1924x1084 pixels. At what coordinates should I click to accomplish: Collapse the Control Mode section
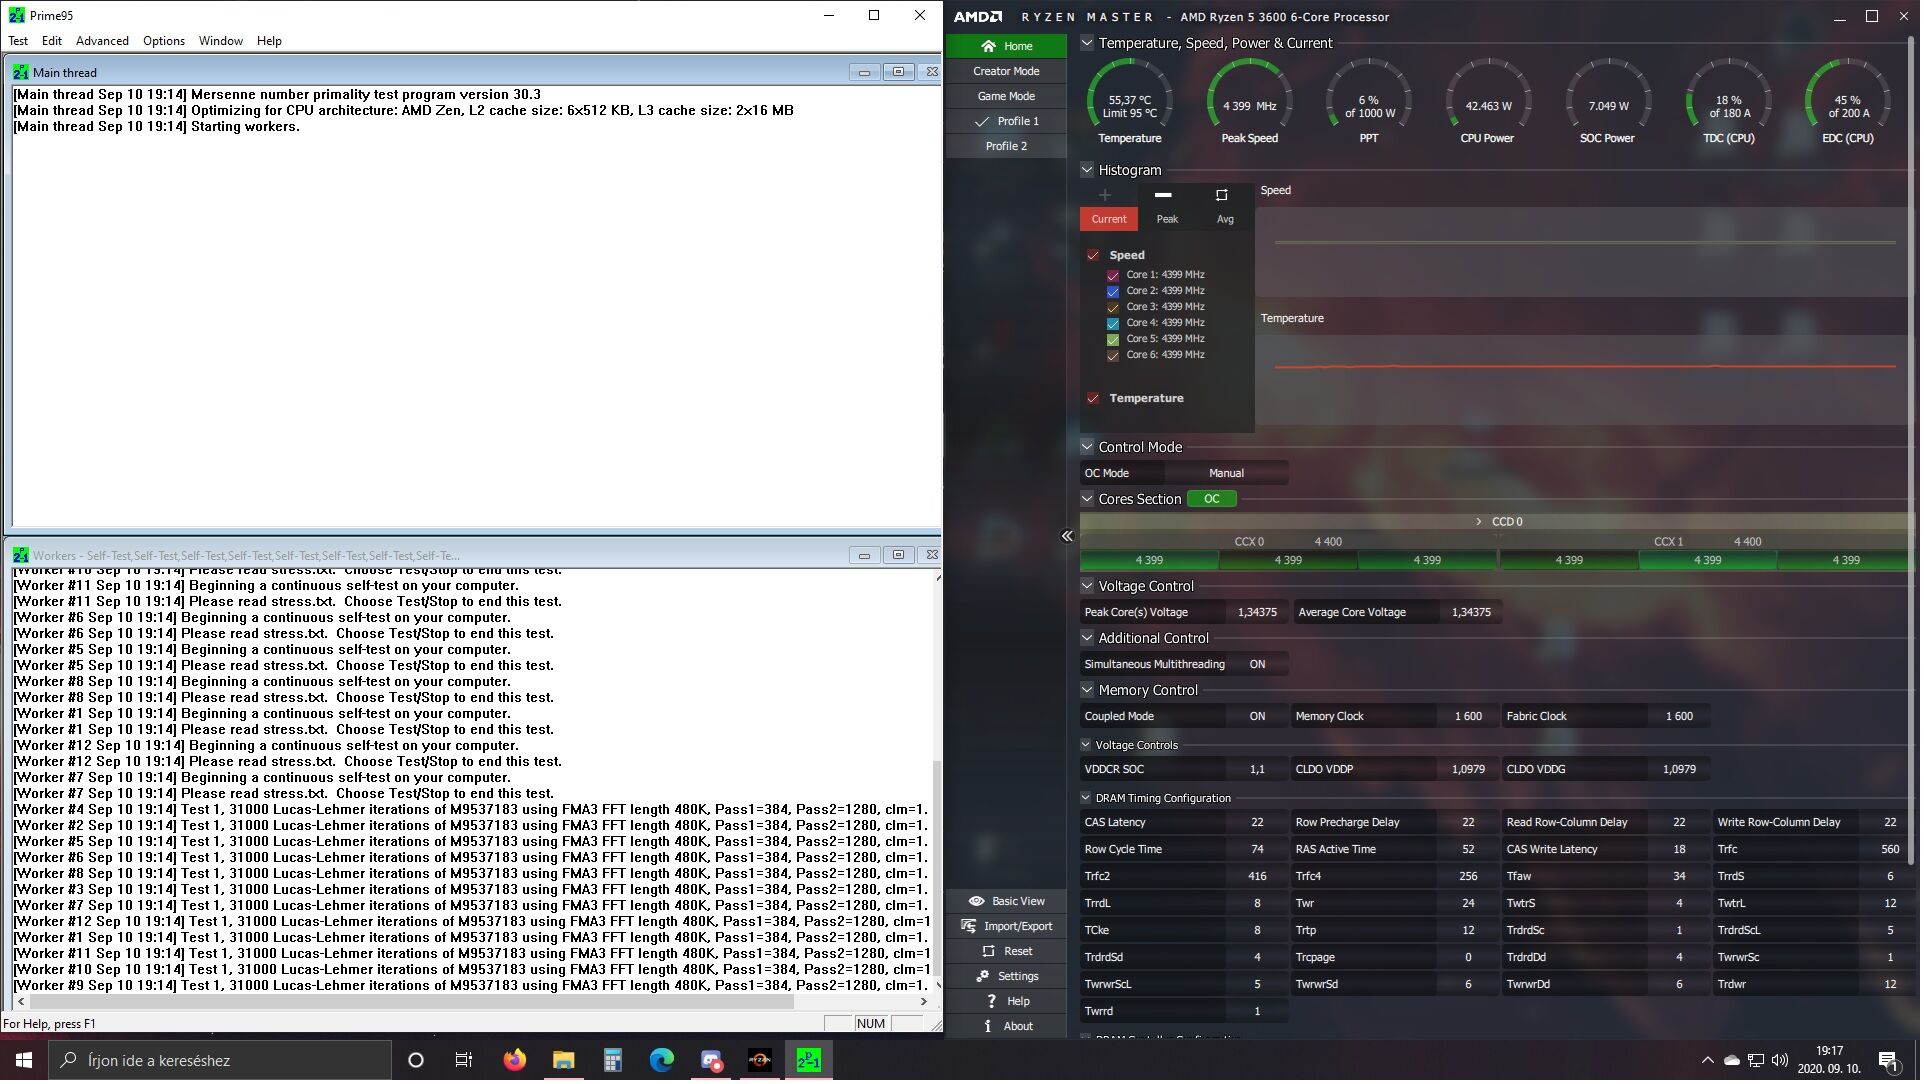point(1089,447)
